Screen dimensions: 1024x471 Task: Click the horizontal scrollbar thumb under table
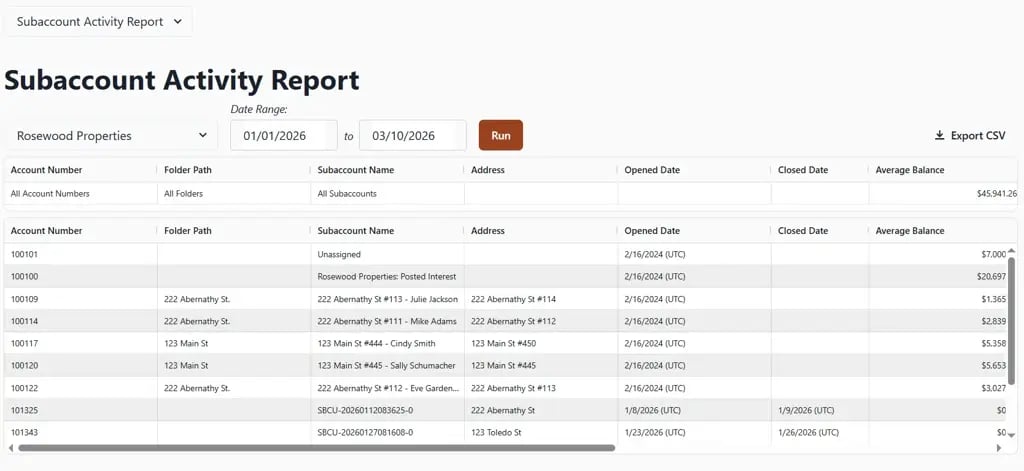(x=317, y=448)
